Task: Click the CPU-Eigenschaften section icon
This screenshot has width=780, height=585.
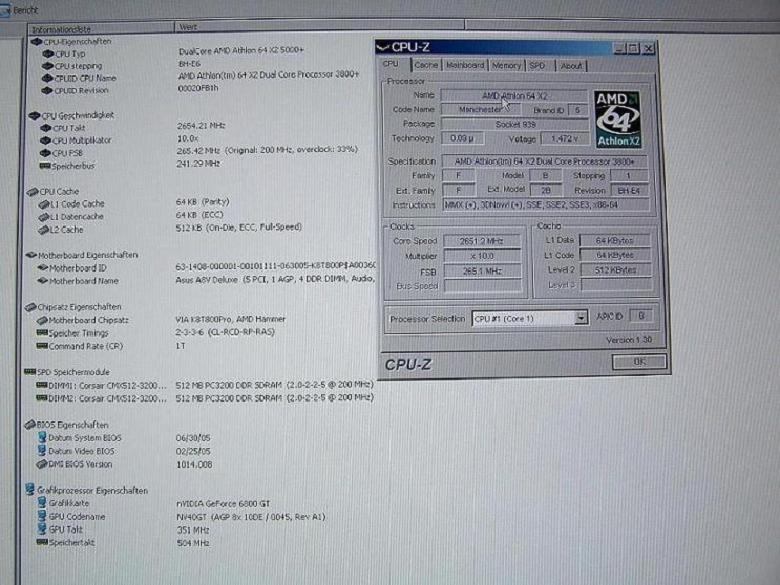Action: click(36, 42)
